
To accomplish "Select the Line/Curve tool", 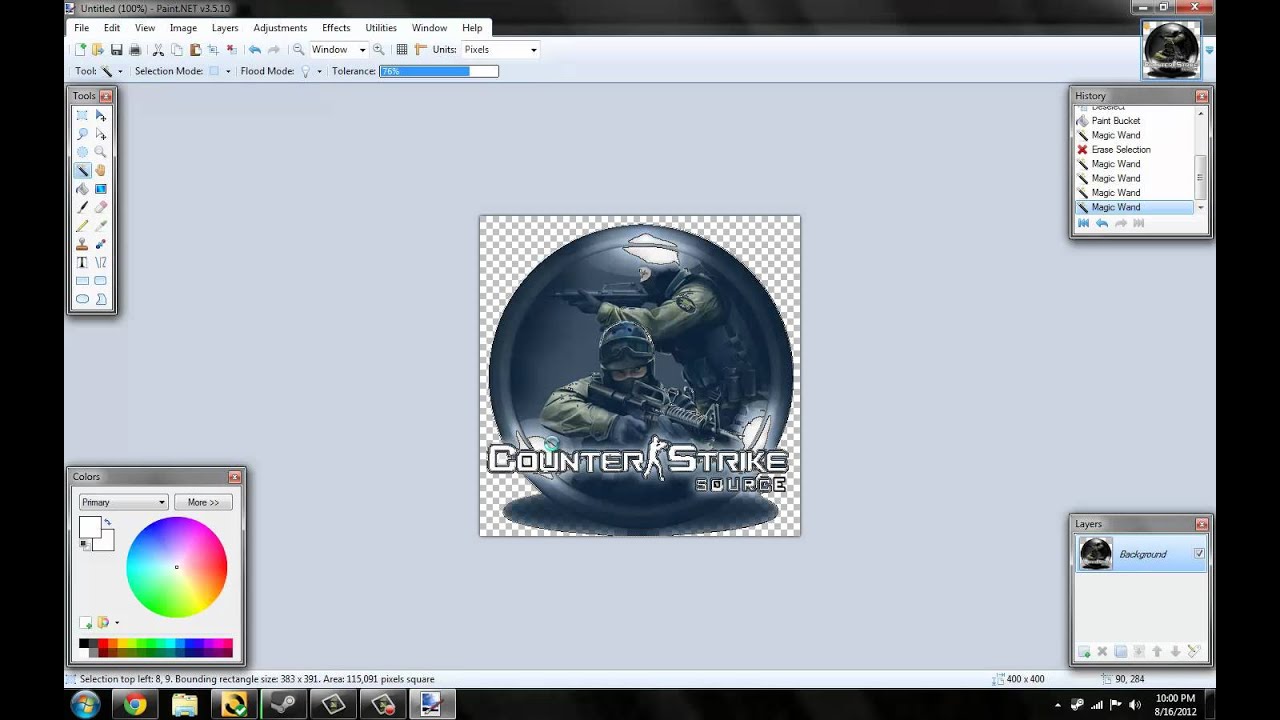I will (x=100, y=262).
